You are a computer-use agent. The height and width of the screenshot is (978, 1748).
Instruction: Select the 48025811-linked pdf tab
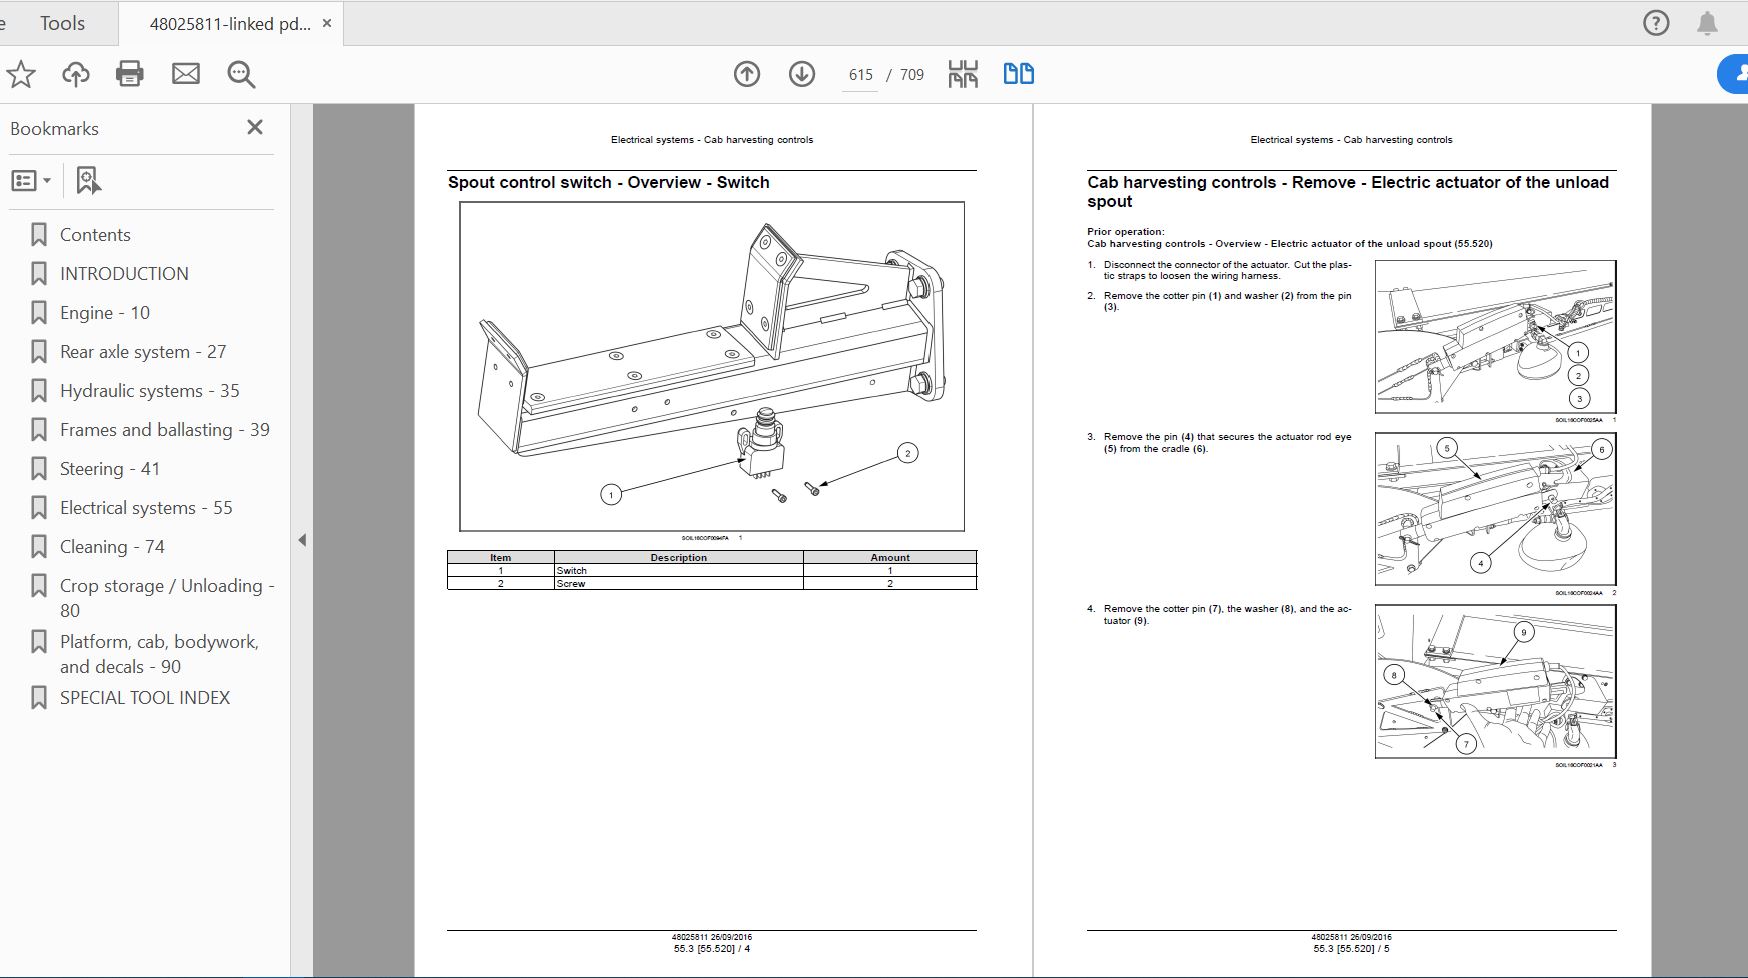click(230, 23)
